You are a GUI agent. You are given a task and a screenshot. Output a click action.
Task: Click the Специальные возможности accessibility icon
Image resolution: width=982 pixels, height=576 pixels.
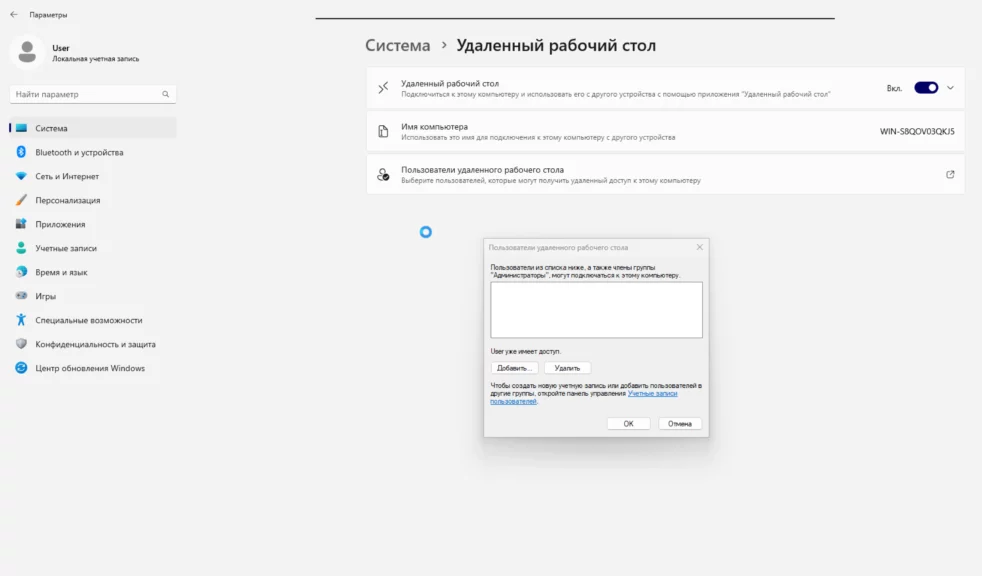(21, 320)
